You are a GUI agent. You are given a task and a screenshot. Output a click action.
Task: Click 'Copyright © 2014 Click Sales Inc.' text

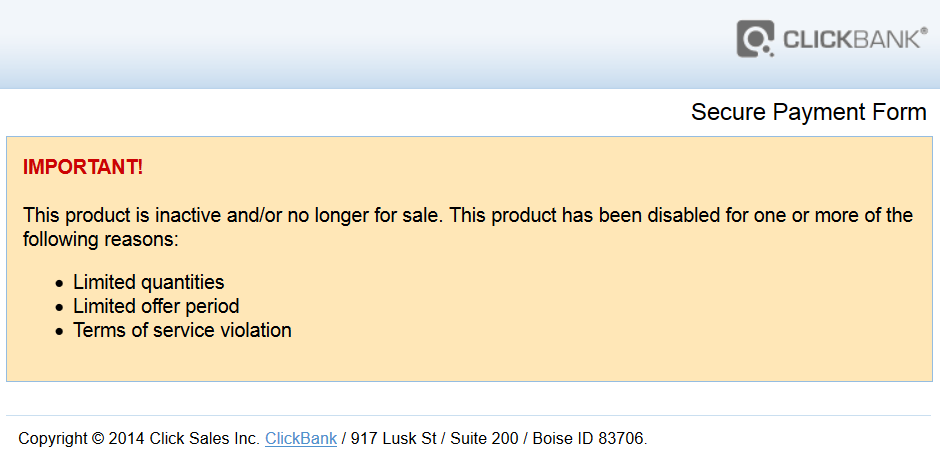click(139, 438)
